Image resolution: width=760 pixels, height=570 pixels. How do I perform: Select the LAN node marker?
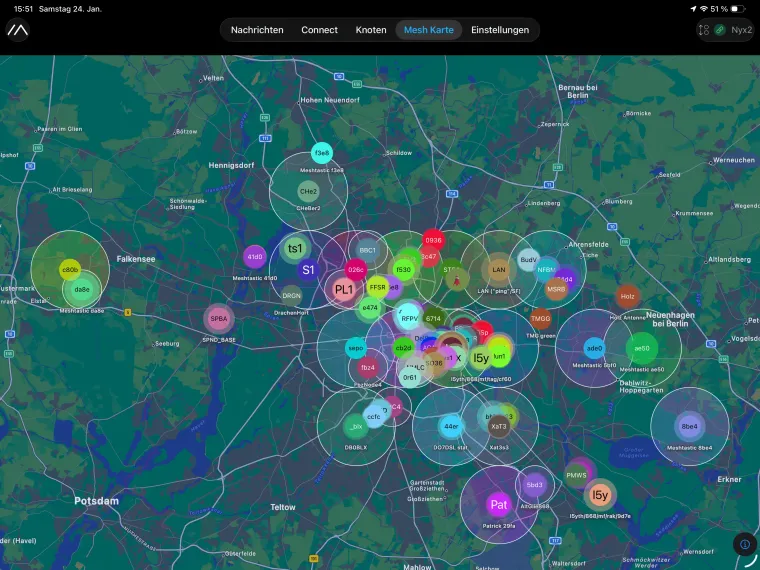tap(498, 270)
